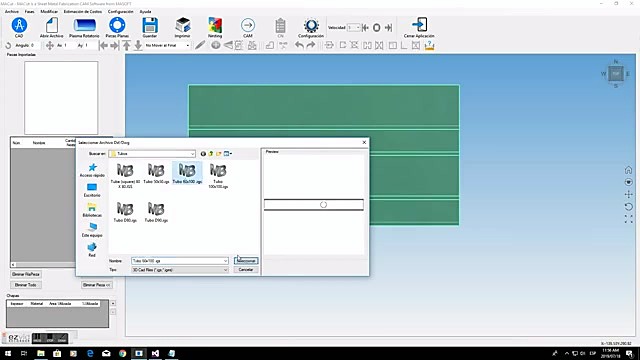Open the Configuración menu bar item
This screenshot has height=360, width=640.
(x=120, y=11)
